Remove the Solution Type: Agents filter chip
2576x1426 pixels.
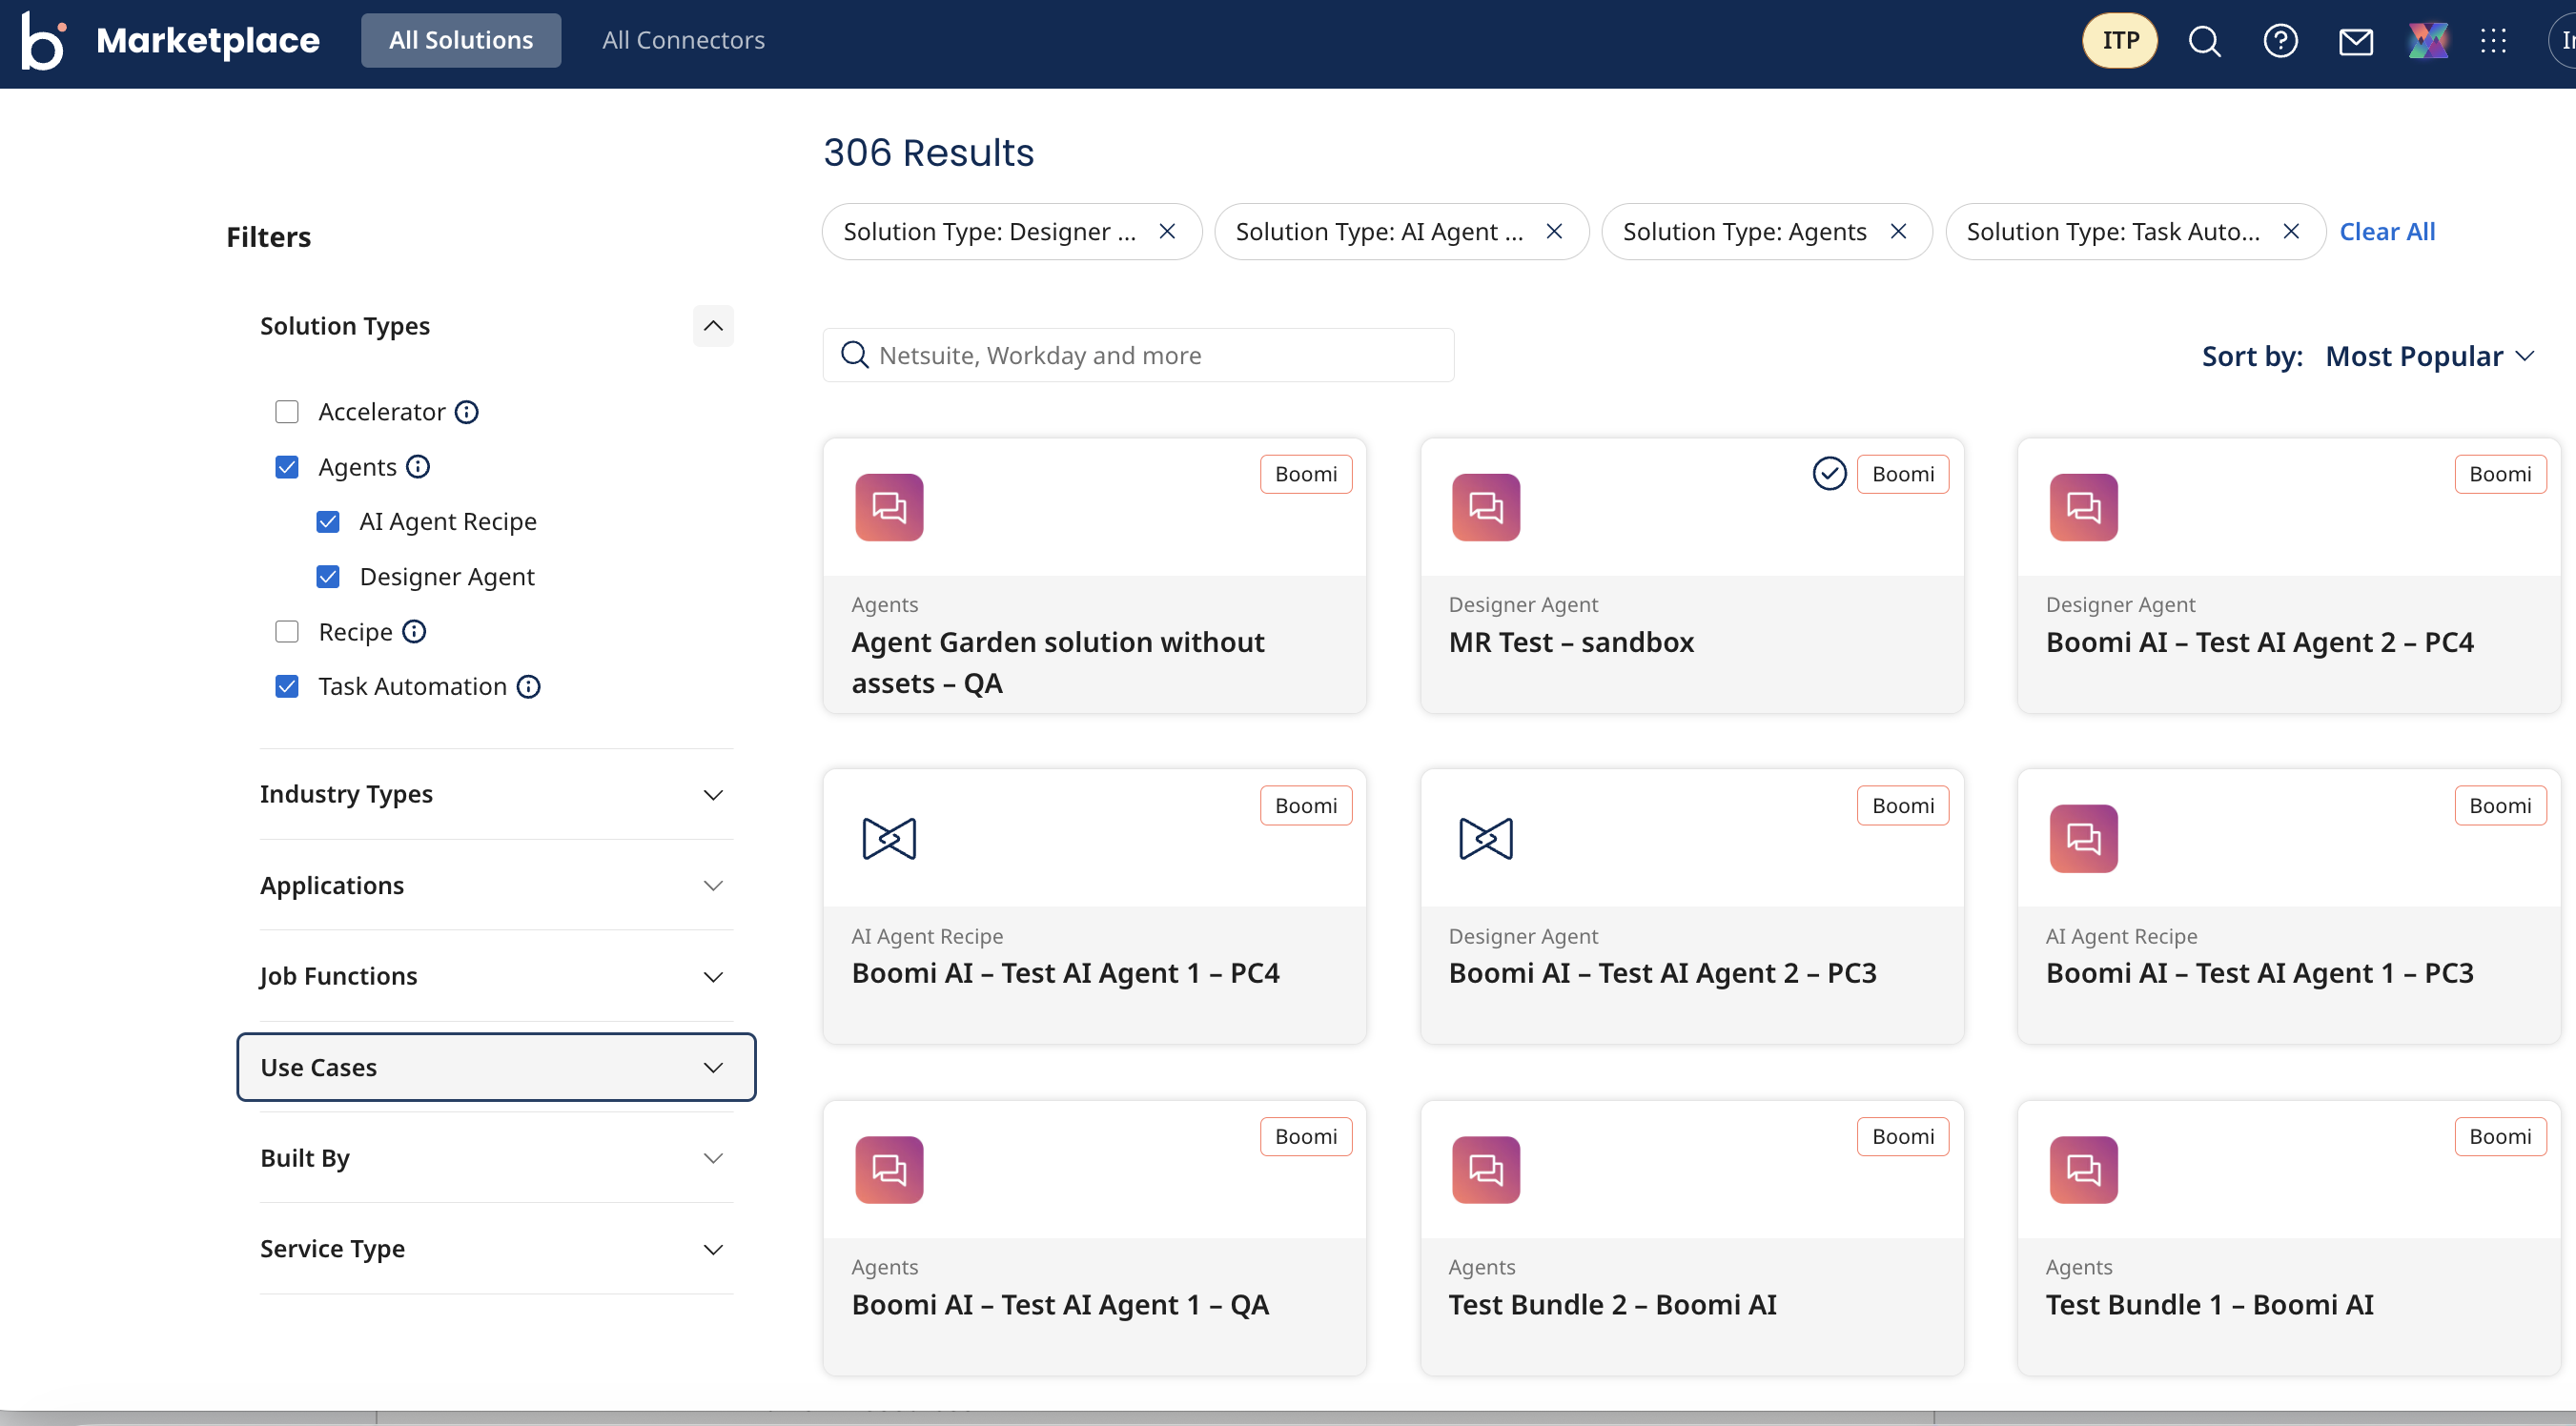(1898, 232)
